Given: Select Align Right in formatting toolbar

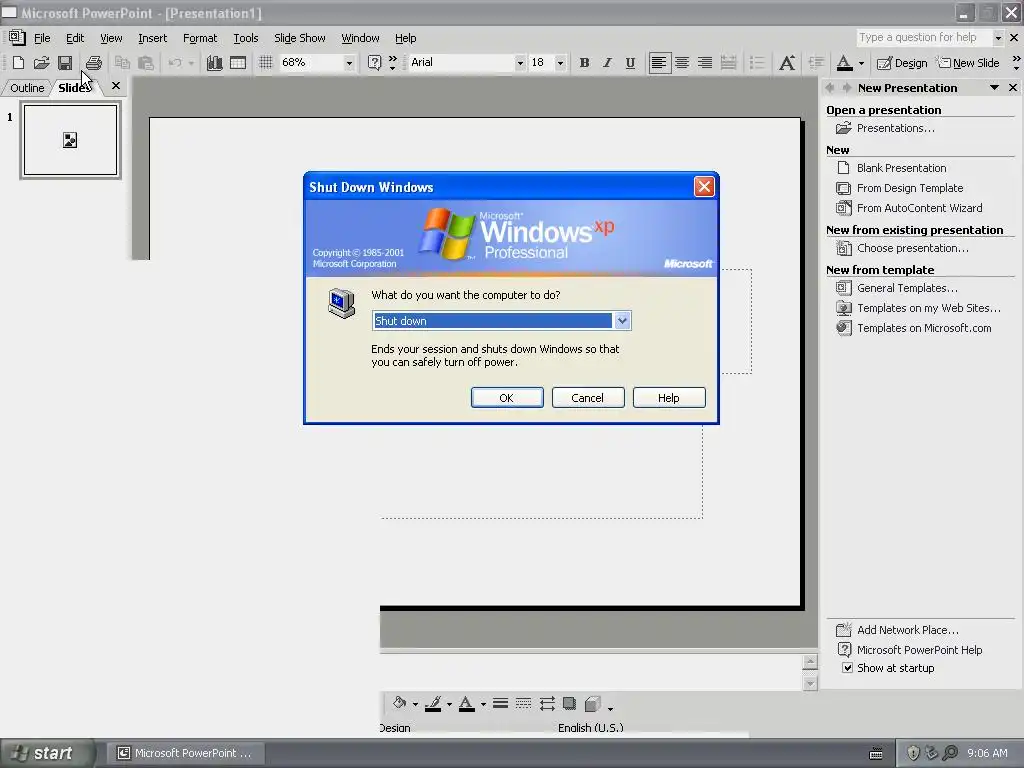Looking at the screenshot, I should [x=705, y=63].
